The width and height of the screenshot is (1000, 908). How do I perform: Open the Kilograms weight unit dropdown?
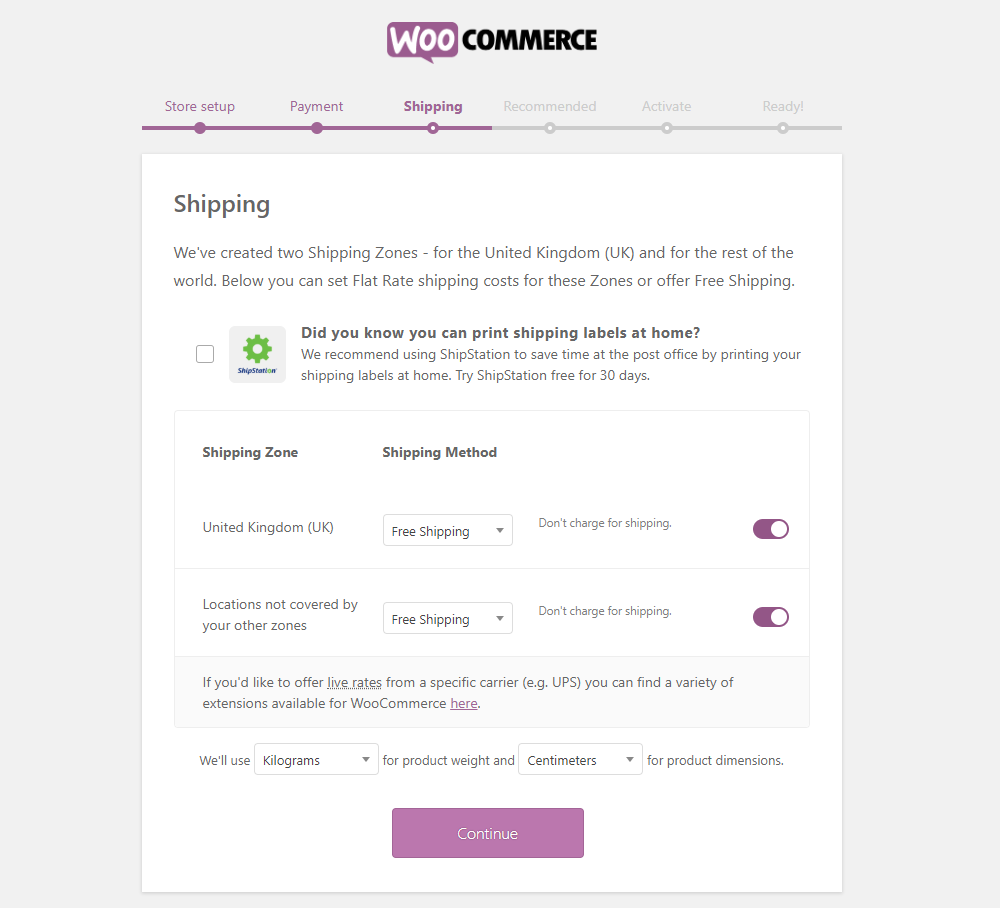tap(316, 759)
